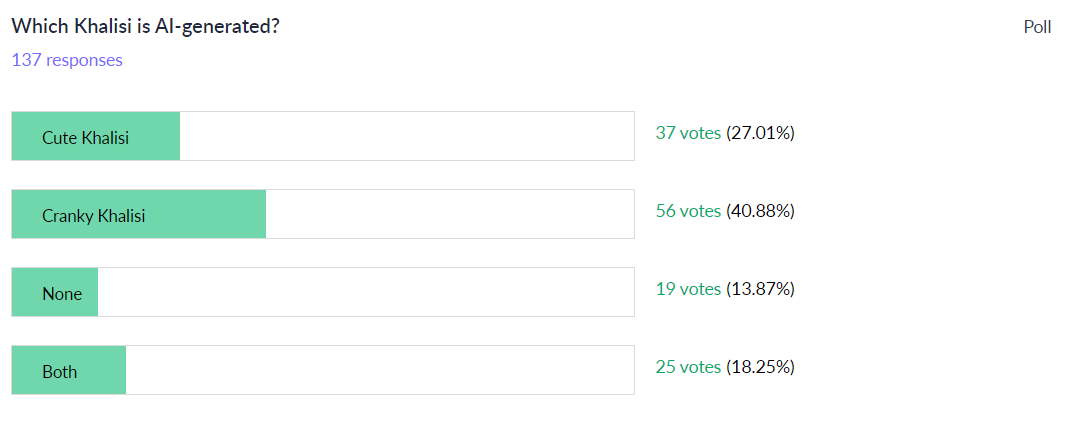Select the None option label
The image size is (1065, 423).
[62, 293]
